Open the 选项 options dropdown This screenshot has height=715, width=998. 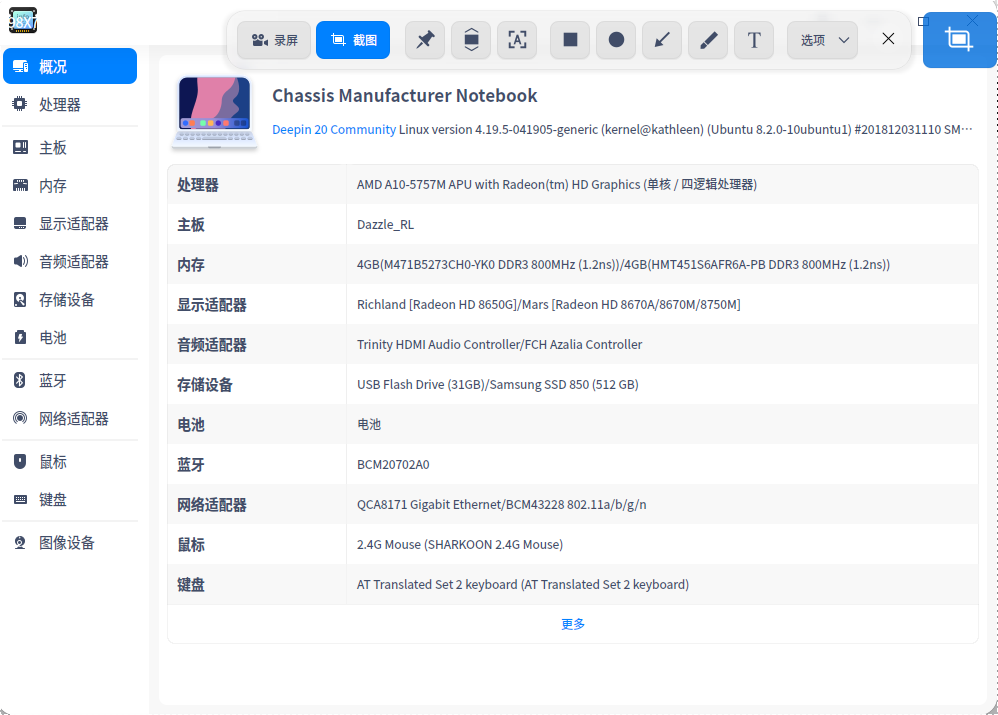point(821,40)
